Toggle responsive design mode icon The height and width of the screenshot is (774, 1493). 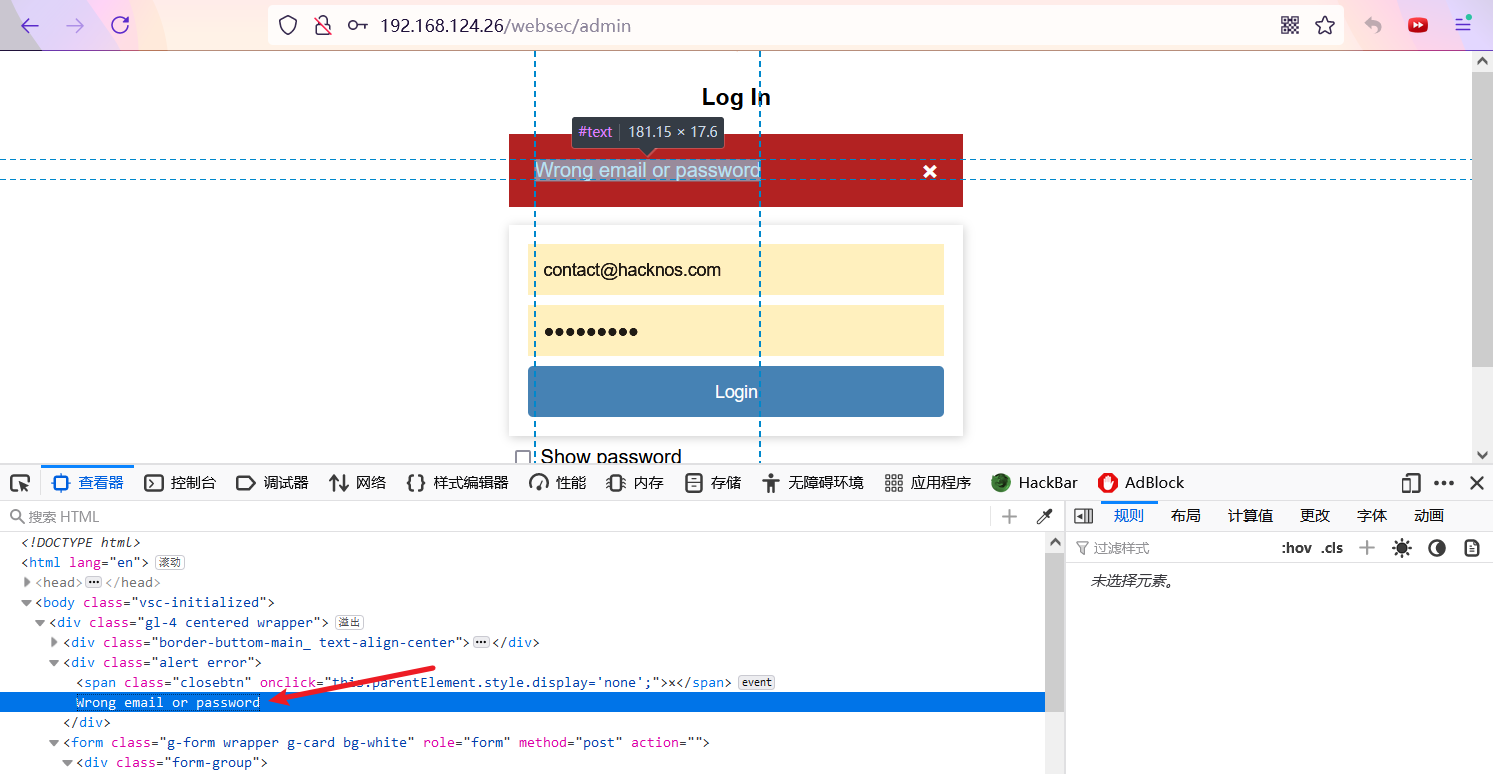(x=1411, y=483)
